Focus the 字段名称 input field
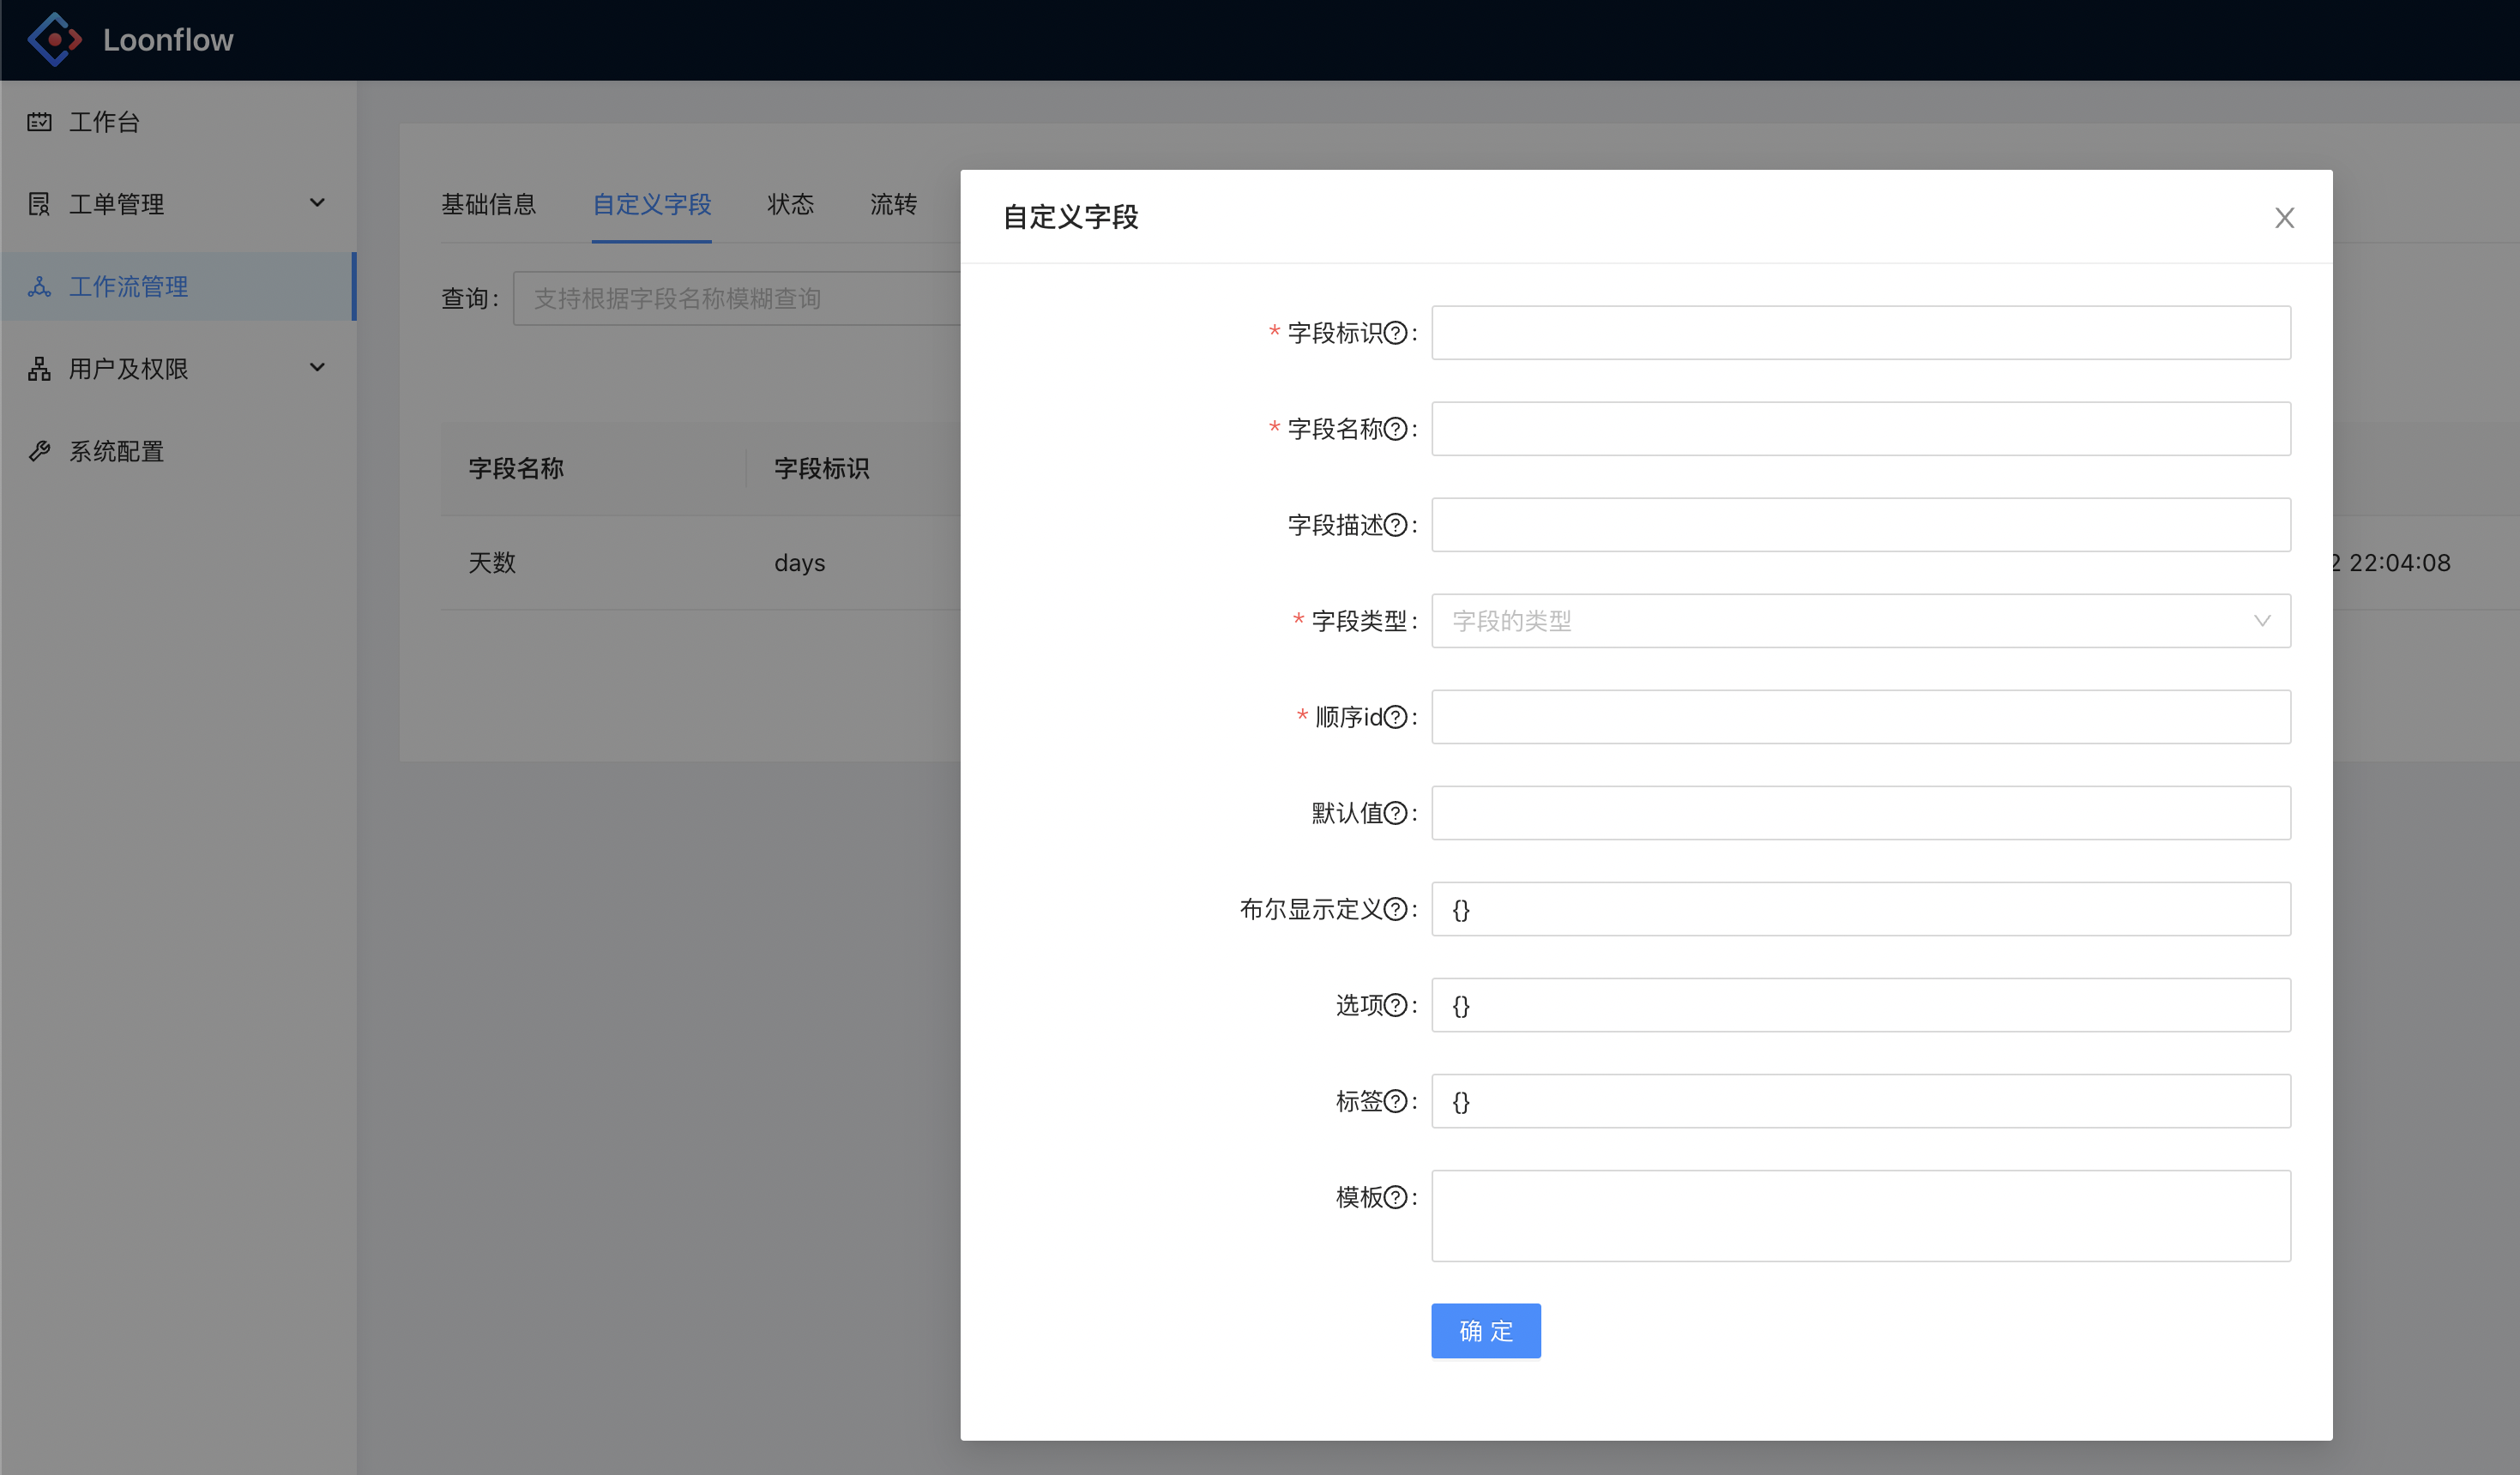 coord(1861,429)
